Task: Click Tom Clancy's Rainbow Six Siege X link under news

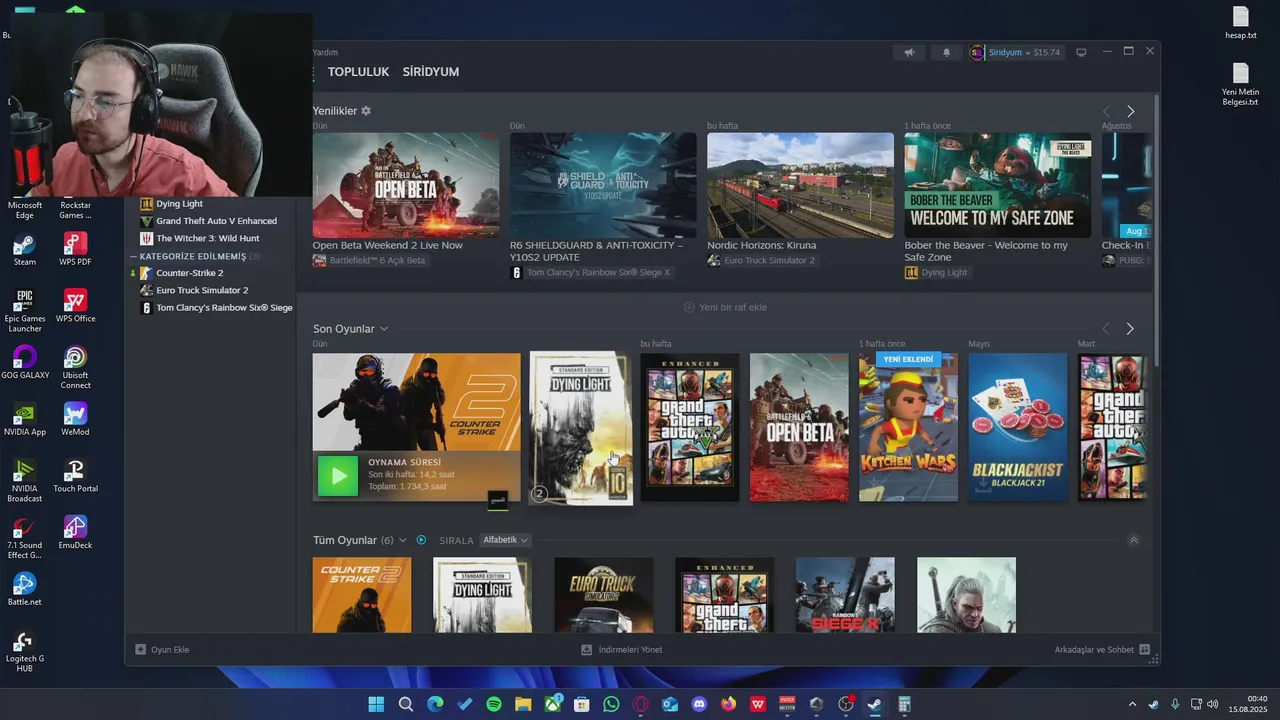Action: pos(590,272)
